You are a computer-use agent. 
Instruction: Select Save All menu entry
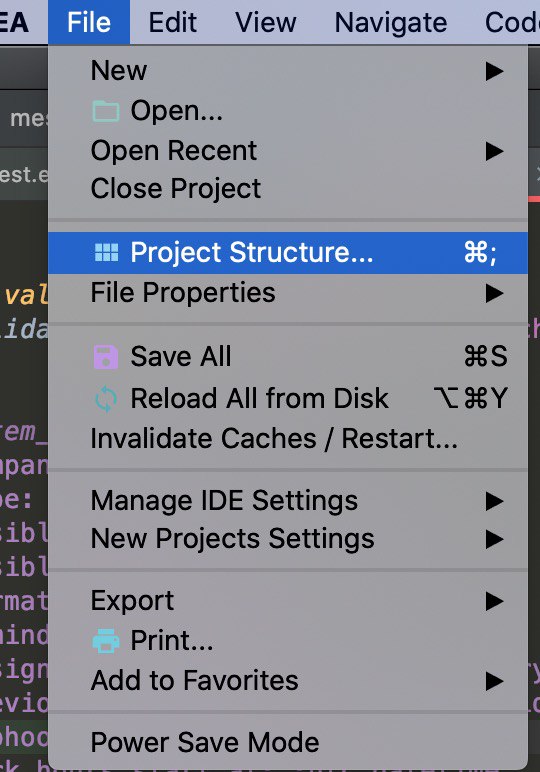[x=288, y=356]
